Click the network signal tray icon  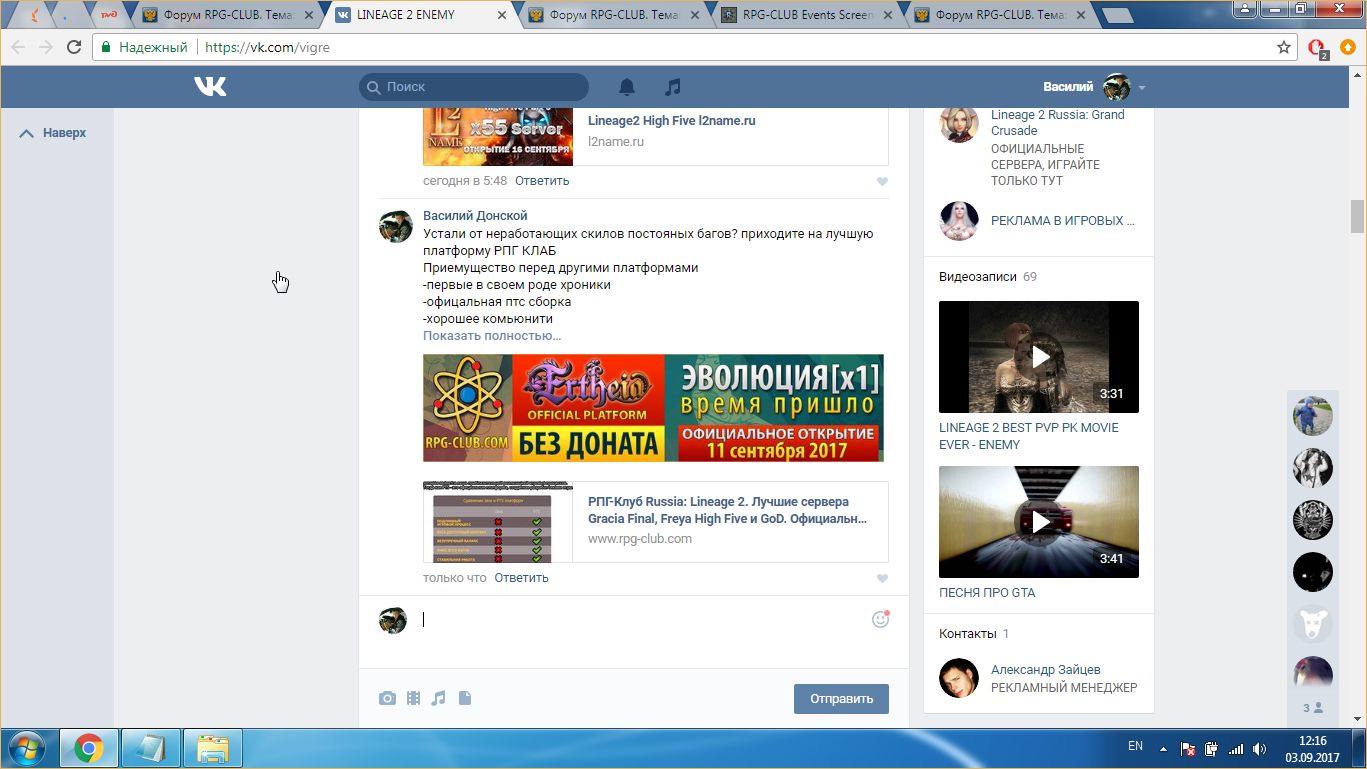pos(1236,748)
